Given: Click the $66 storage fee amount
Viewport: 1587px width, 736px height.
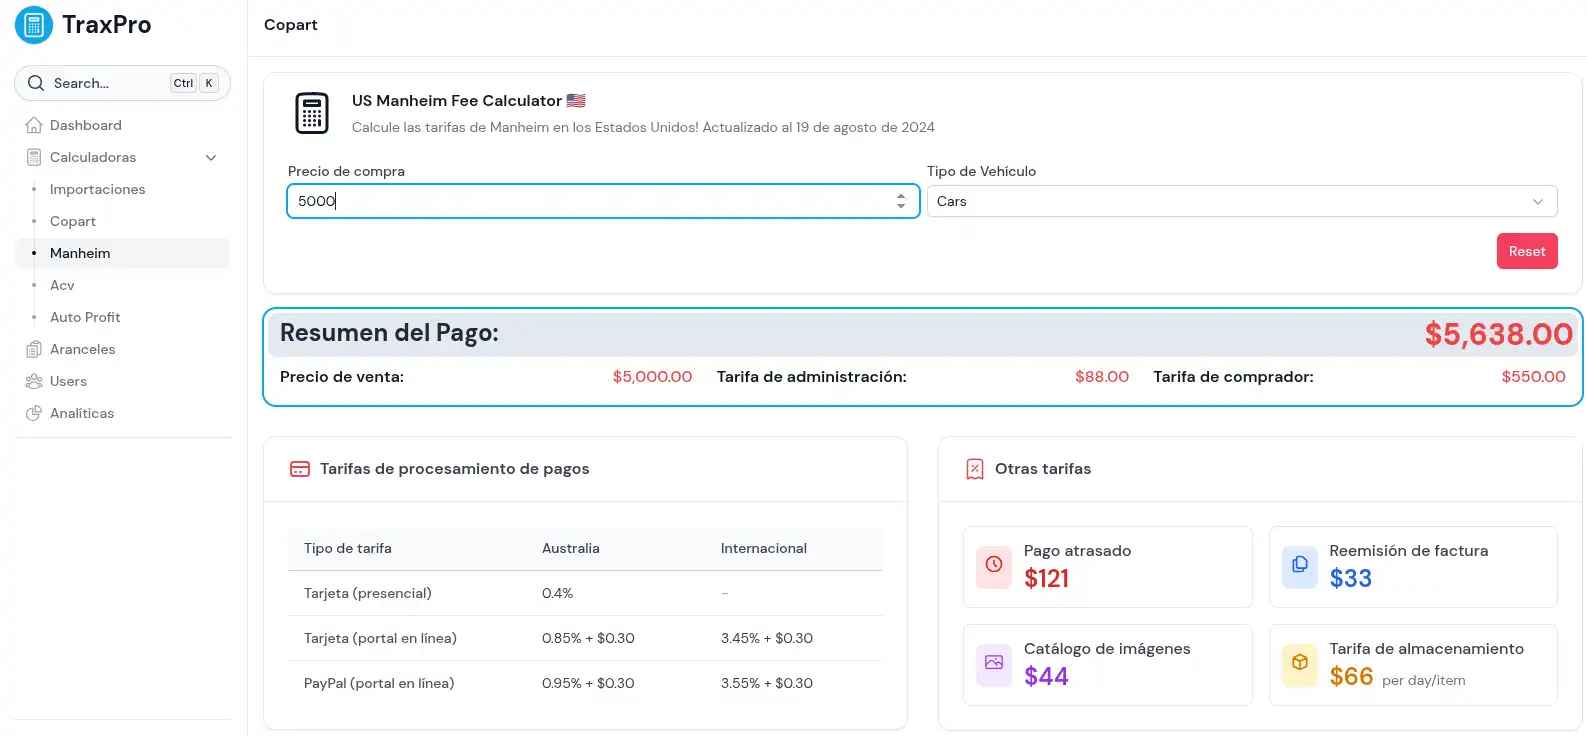Looking at the screenshot, I should click(x=1351, y=676).
